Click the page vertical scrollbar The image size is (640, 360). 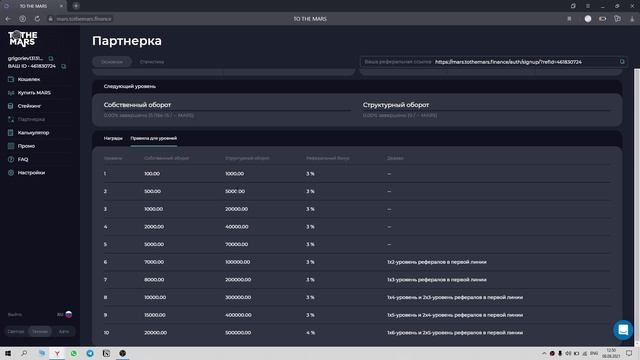click(x=637, y=207)
